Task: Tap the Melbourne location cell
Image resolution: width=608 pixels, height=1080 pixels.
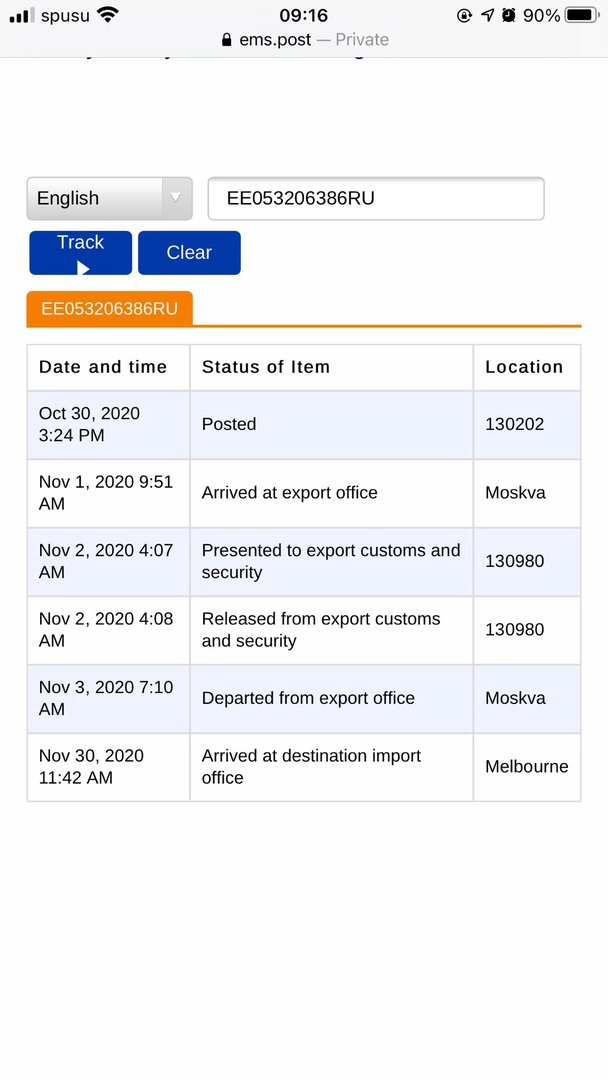Action: [526, 767]
